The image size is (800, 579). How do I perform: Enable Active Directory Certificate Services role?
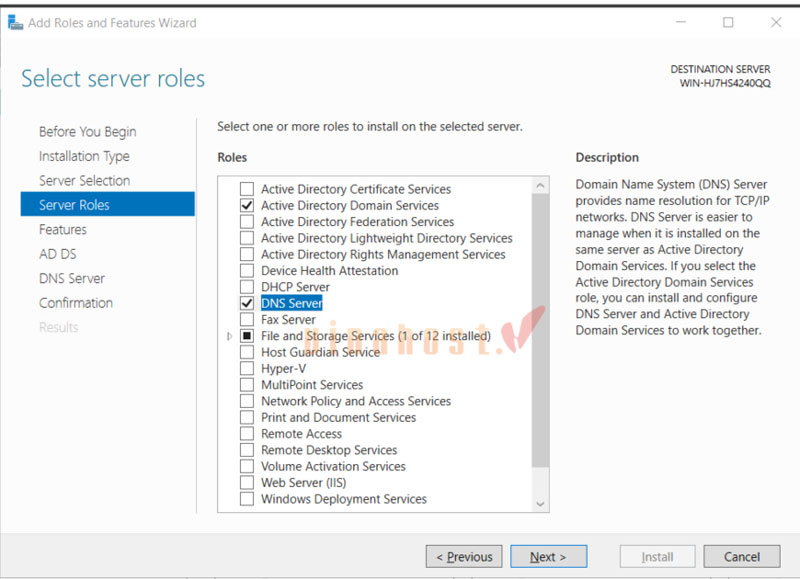[246, 189]
